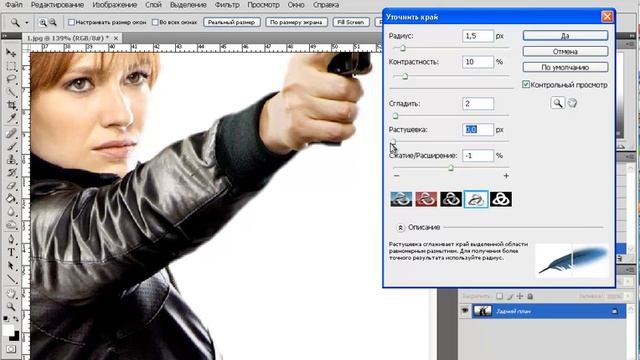Viewport: 640px width, 360px height.
Task: Click the 'Сгладить' value field
Action: pos(478,103)
